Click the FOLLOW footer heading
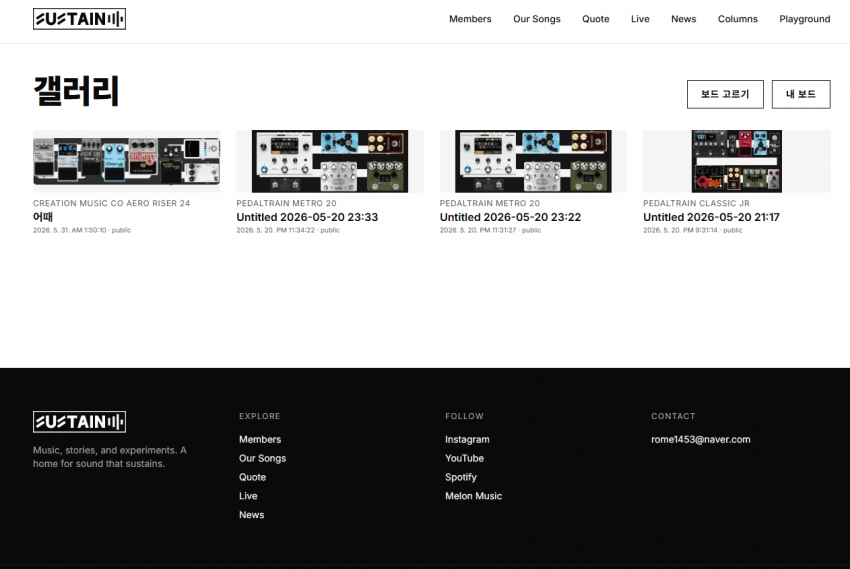 tap(464, 416)
